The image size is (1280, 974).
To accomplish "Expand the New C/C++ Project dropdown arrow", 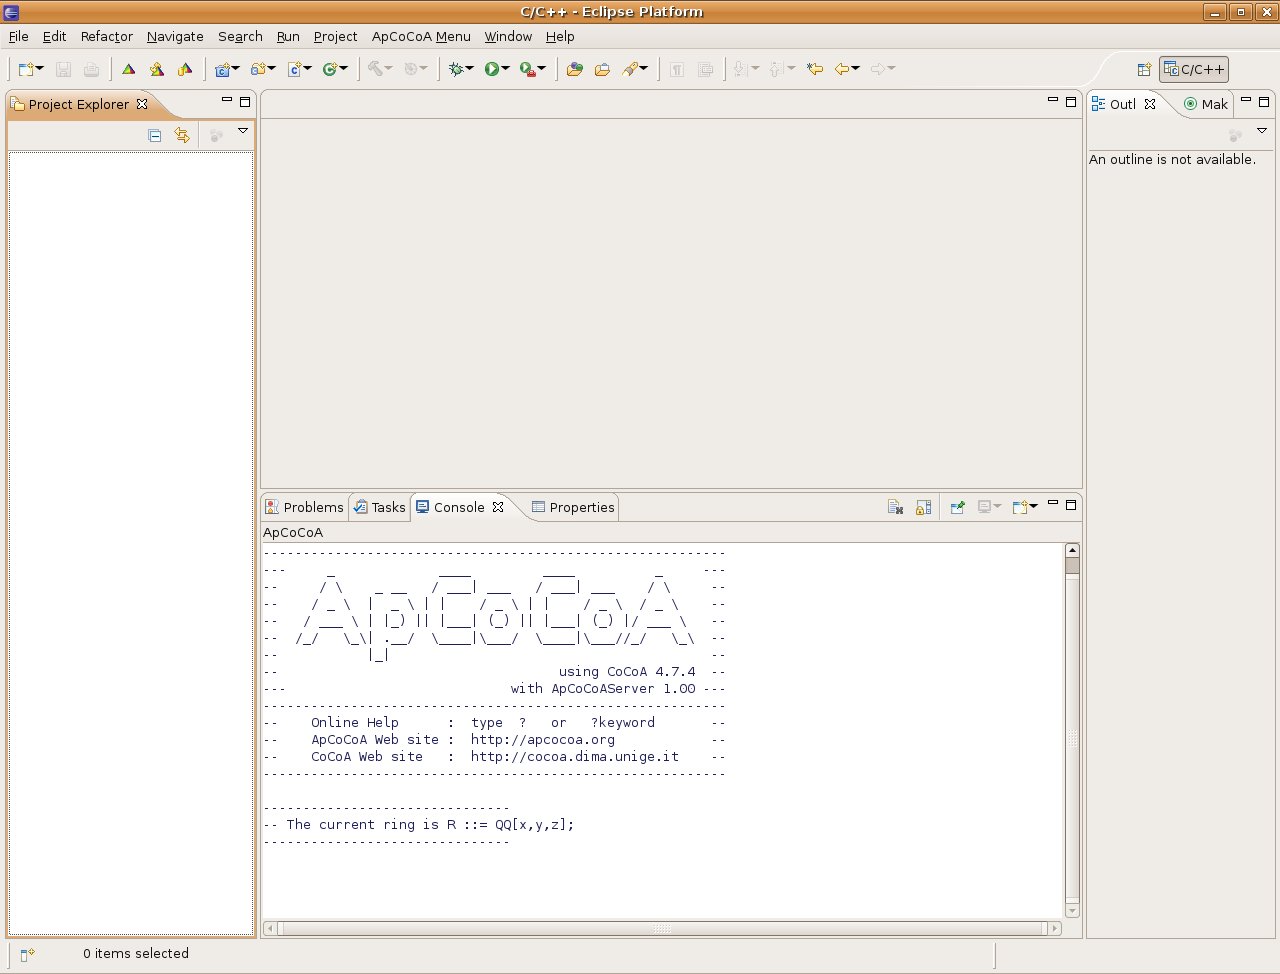I will 236,69.
